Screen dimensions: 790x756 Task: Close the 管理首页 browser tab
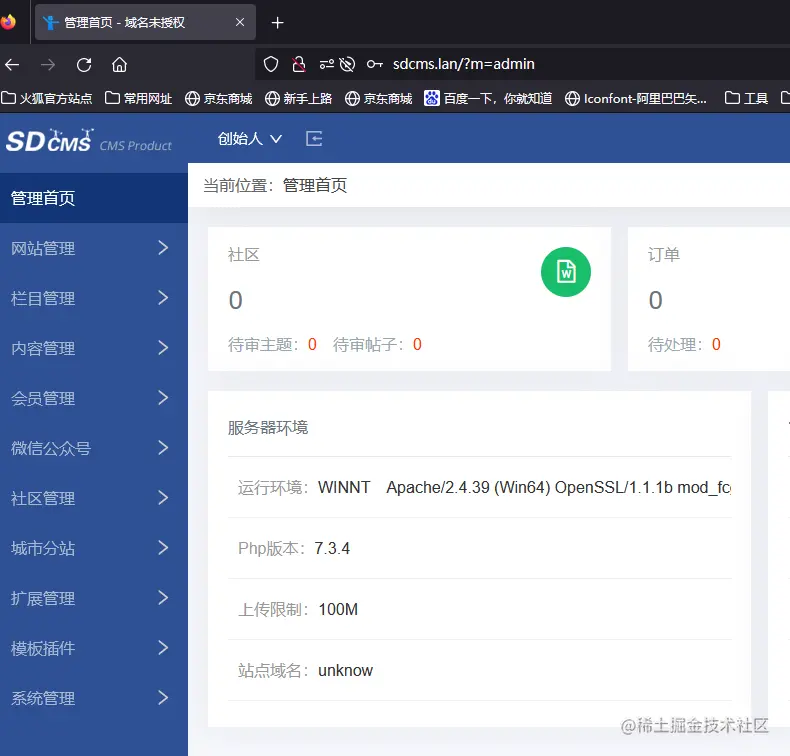coord(240,22)
